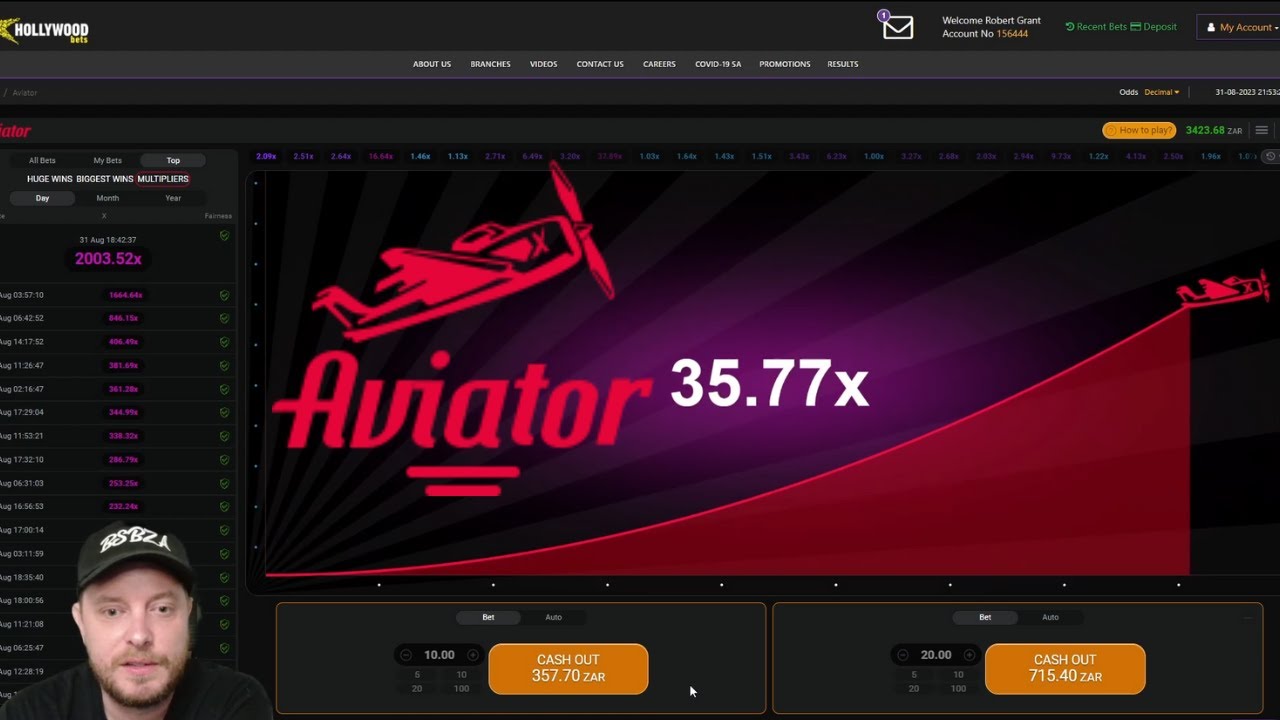Viewport: 1280px width, 720px height.
Task: Open Recent Bets link
Action: (1096, 27)
